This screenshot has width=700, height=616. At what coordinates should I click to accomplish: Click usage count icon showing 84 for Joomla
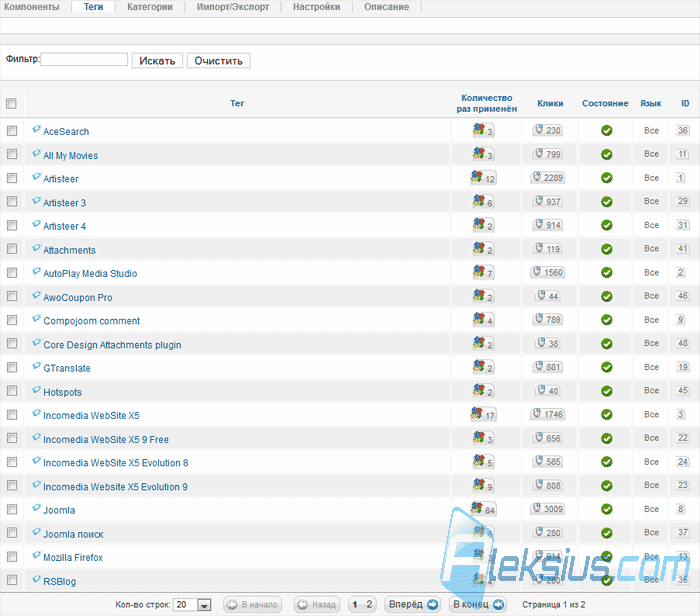coord(483,509)
